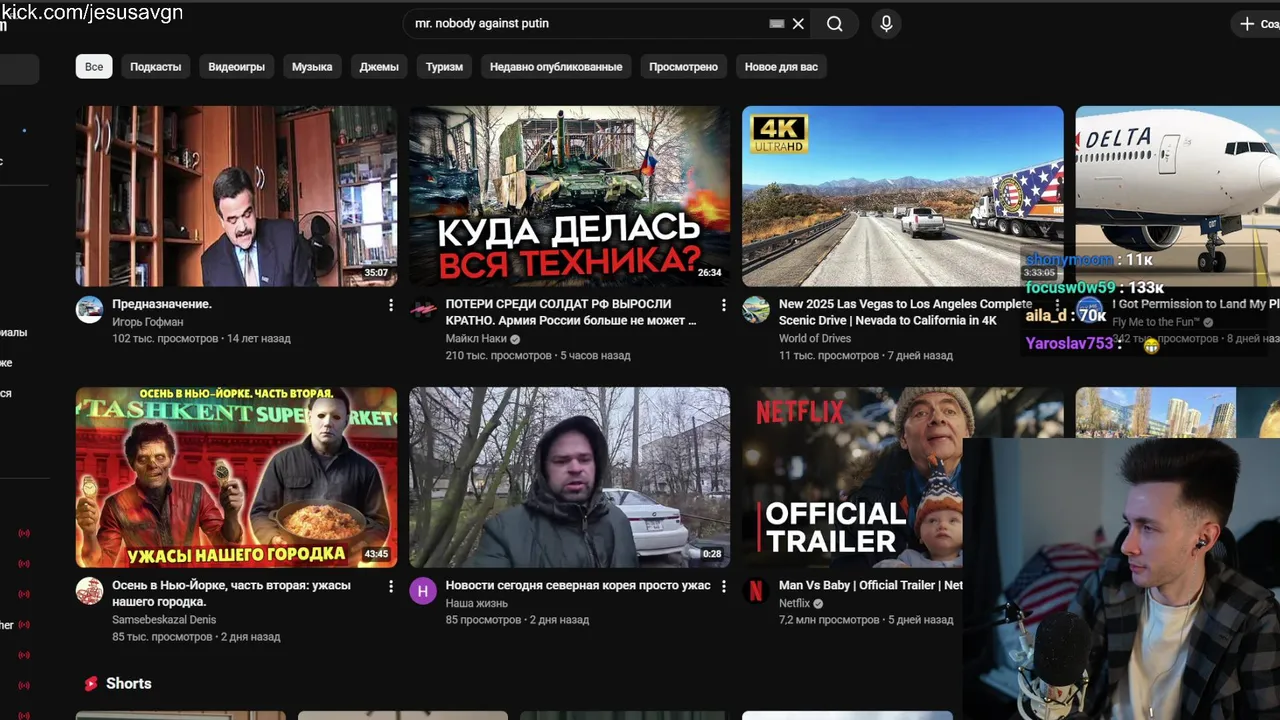Select the Туризм filter chip
Screen dimensions: 1280x720
click(444, 67)
